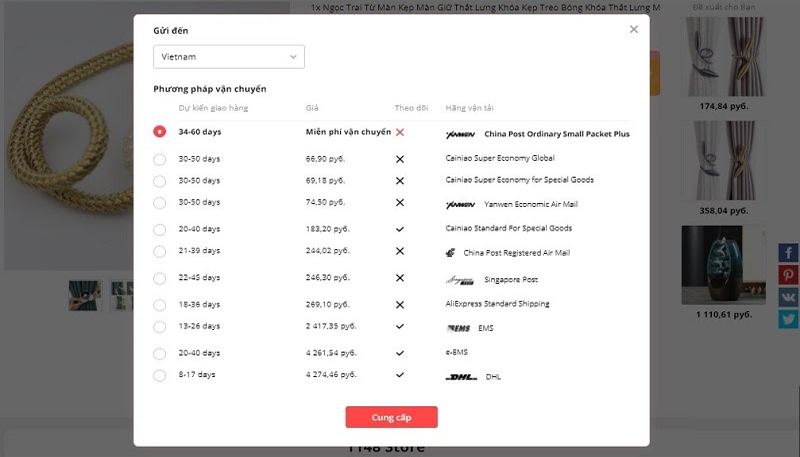Screen dimensions: 800x457
Task: Select China Post Registered Air Mail radio
Action: coord(160,251)
